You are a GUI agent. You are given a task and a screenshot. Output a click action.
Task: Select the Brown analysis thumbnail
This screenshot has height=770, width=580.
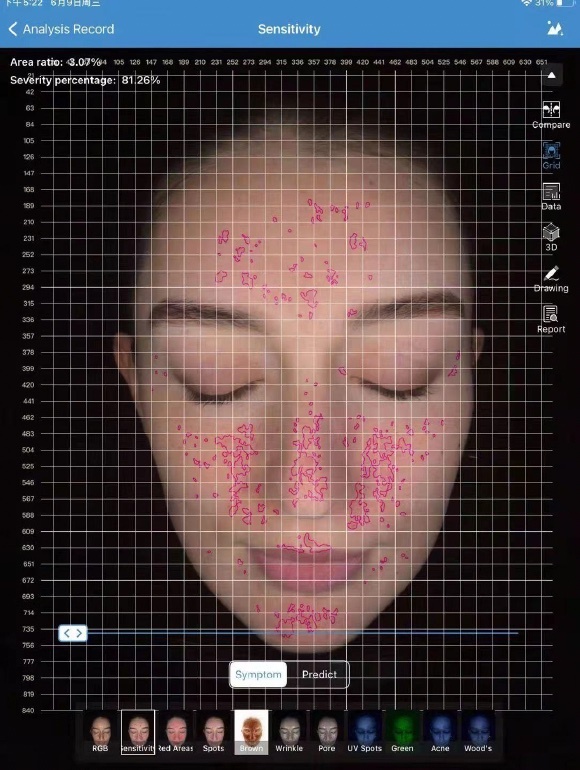(251, 732)
